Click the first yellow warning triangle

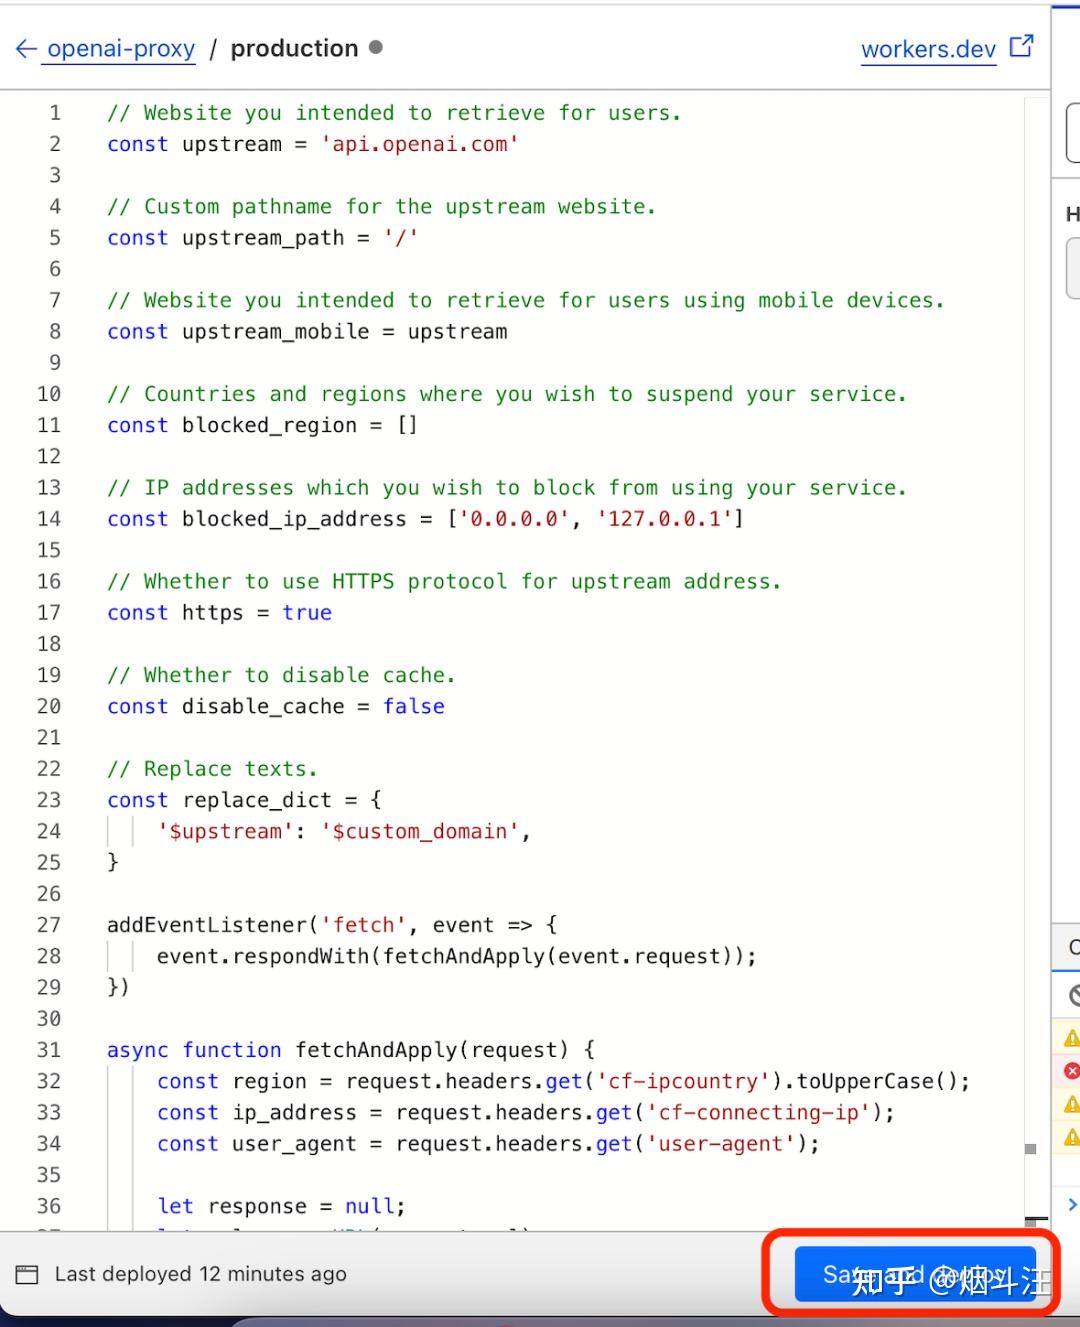[x=1071, y=1036]
